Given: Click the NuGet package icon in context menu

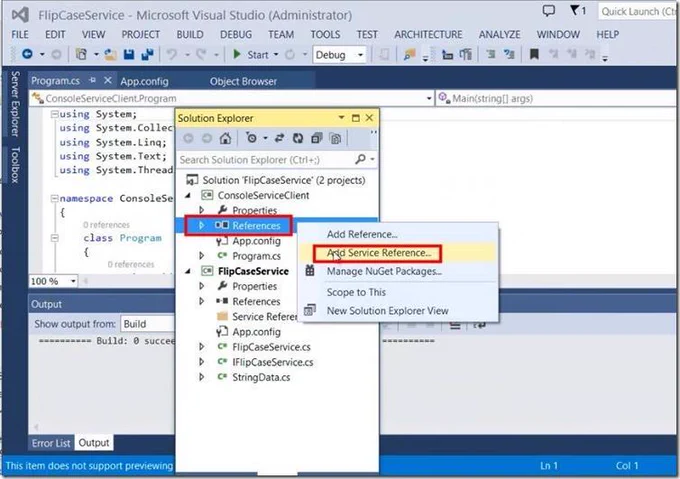Looking at the screenshot, I should click(310, 271).
